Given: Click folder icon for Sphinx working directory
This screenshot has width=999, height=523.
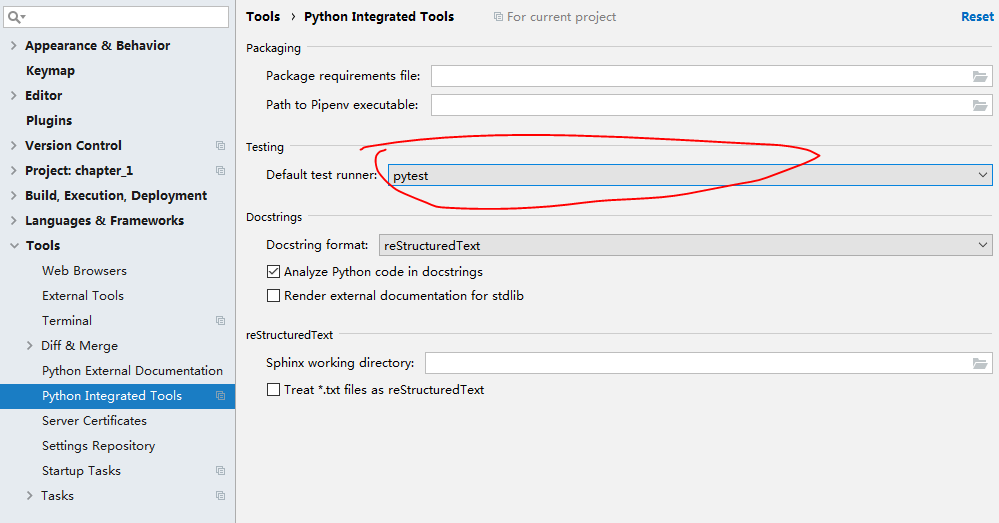Looking at the screenshot, I should [980, 363].
